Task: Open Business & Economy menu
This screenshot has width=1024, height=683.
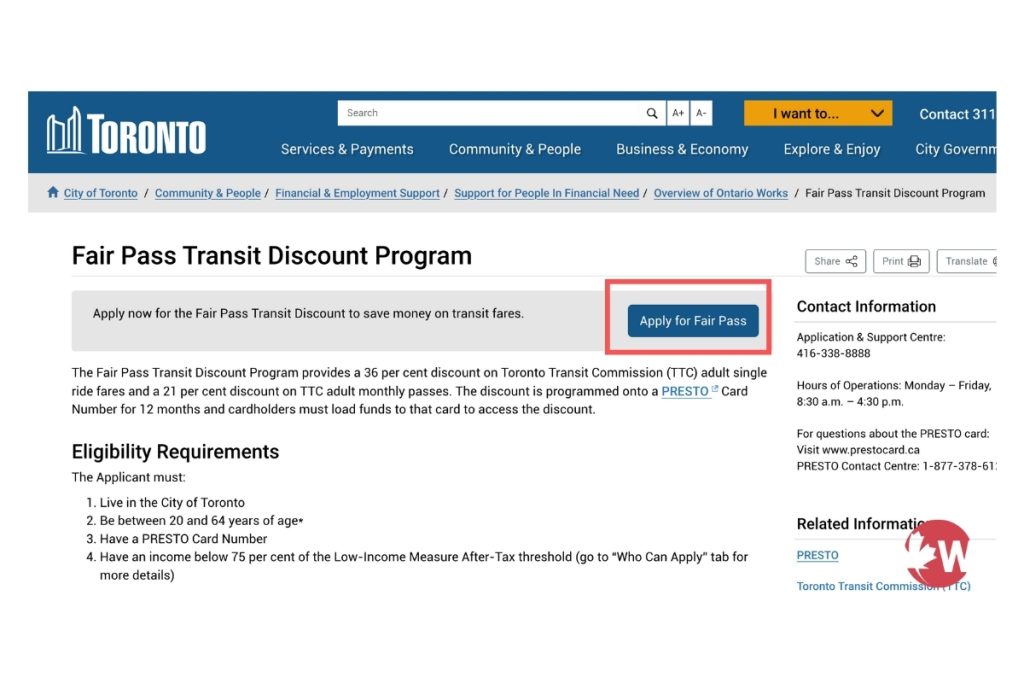Action: [x=682, y=150]
